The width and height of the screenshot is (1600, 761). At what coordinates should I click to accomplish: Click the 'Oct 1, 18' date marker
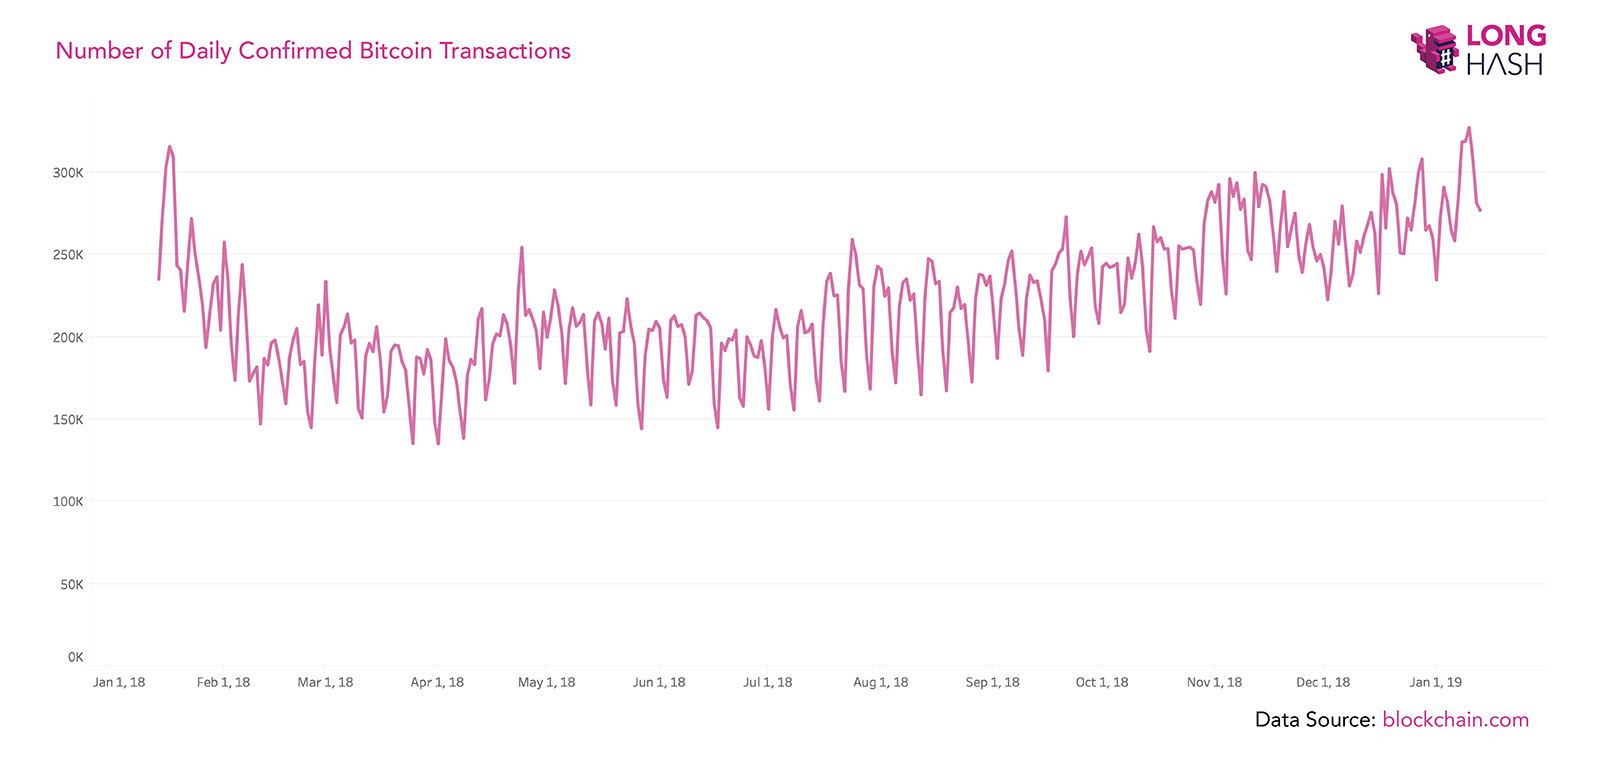[x=1101, y=683]
